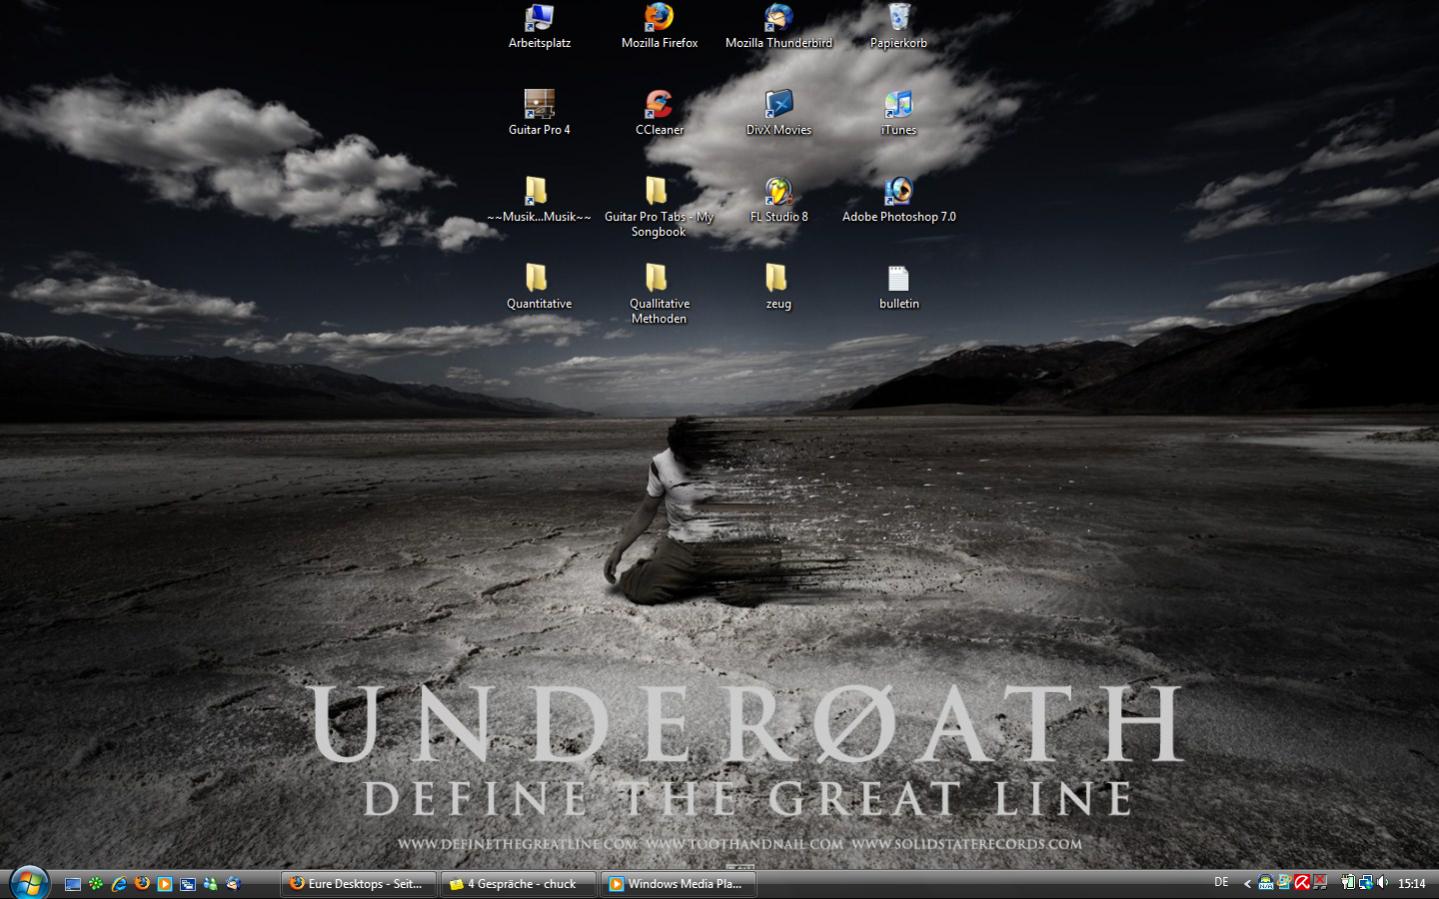Click the DE language bar indicator
The width and height of the screenshot is (1439, 899).
(x=1221, y=883)
